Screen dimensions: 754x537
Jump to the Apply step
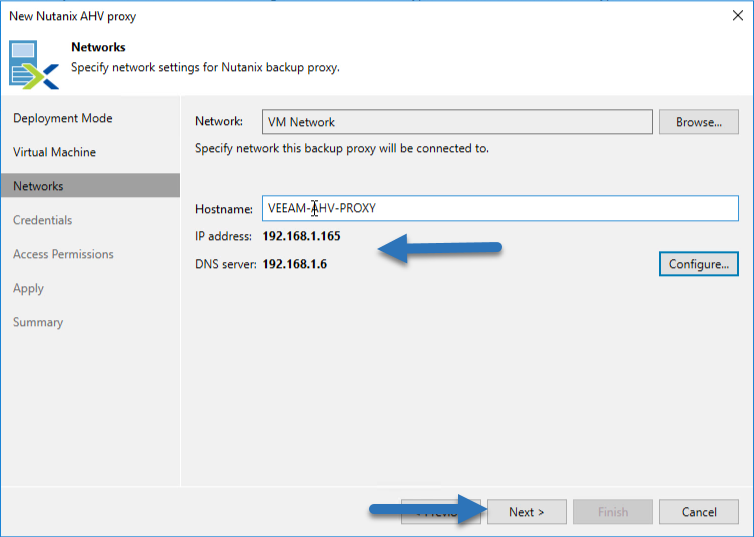[28, 288]
